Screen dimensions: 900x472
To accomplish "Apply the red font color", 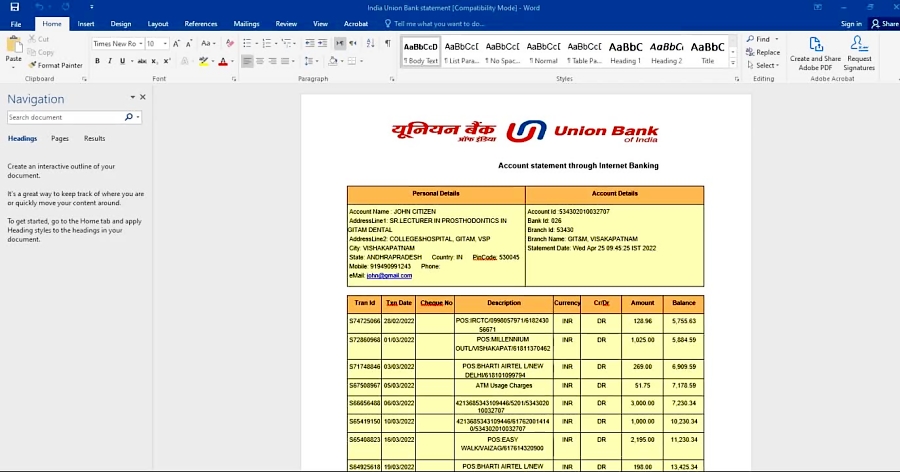I will pyautogui.click(x=223, y=61).
